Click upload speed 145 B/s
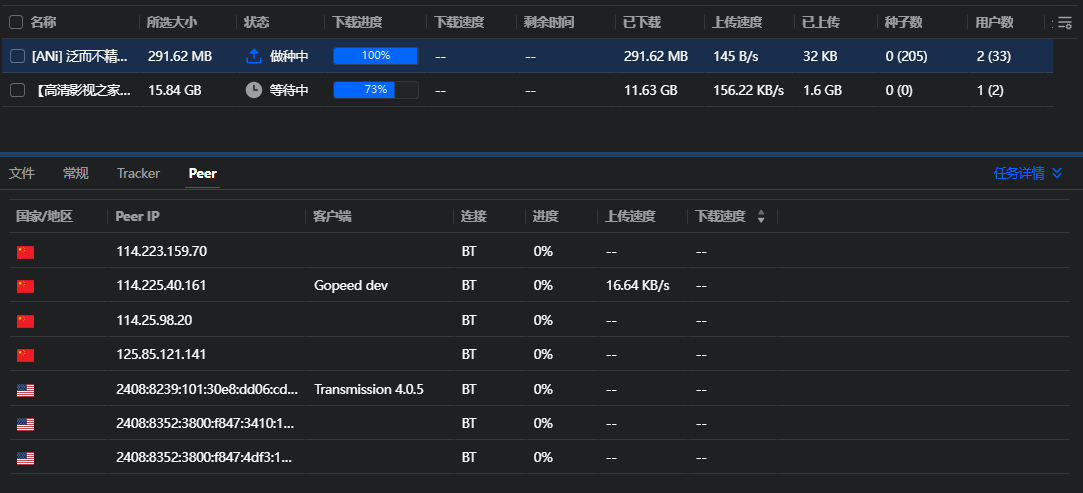This screenshot has height=493, width=1083. pyautogui.click(x=736, y=57)
